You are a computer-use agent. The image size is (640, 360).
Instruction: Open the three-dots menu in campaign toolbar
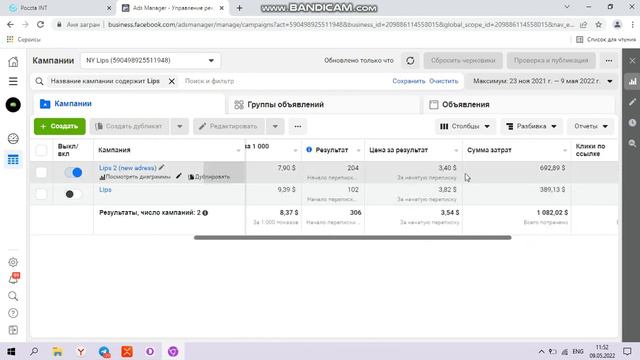pyautogui.click(x=298, y=127)
